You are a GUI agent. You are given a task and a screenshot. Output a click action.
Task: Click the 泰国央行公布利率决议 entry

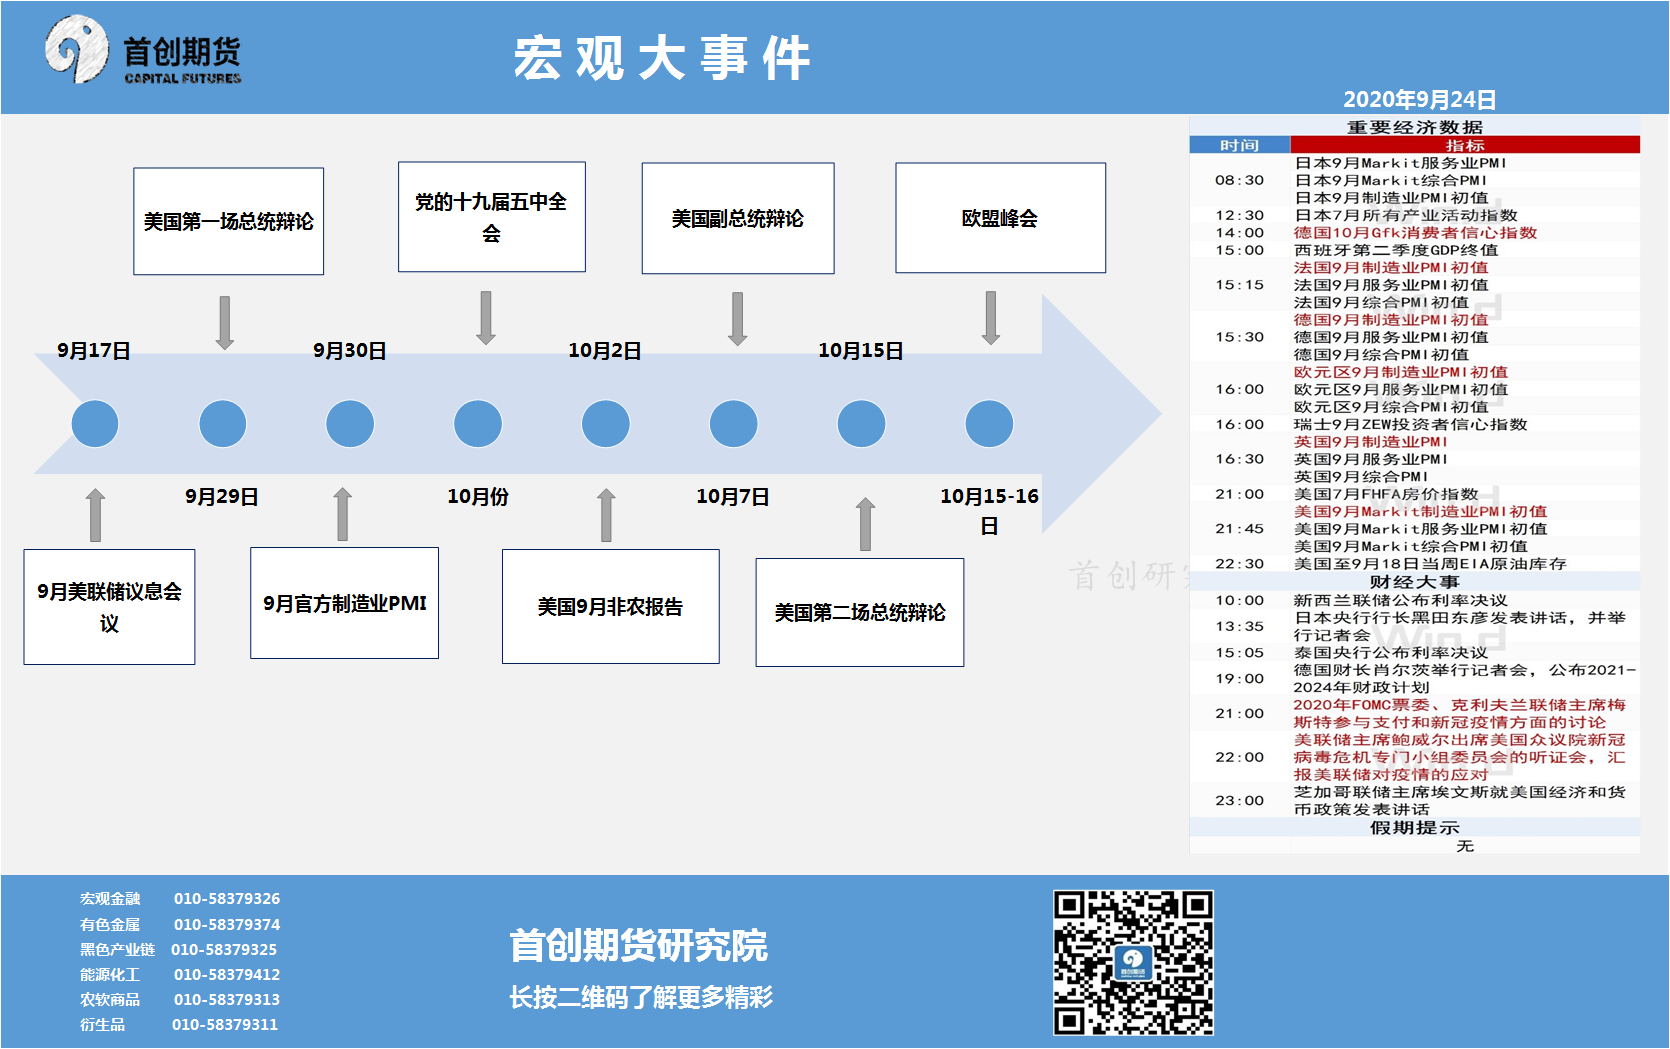coord(1390,652)
